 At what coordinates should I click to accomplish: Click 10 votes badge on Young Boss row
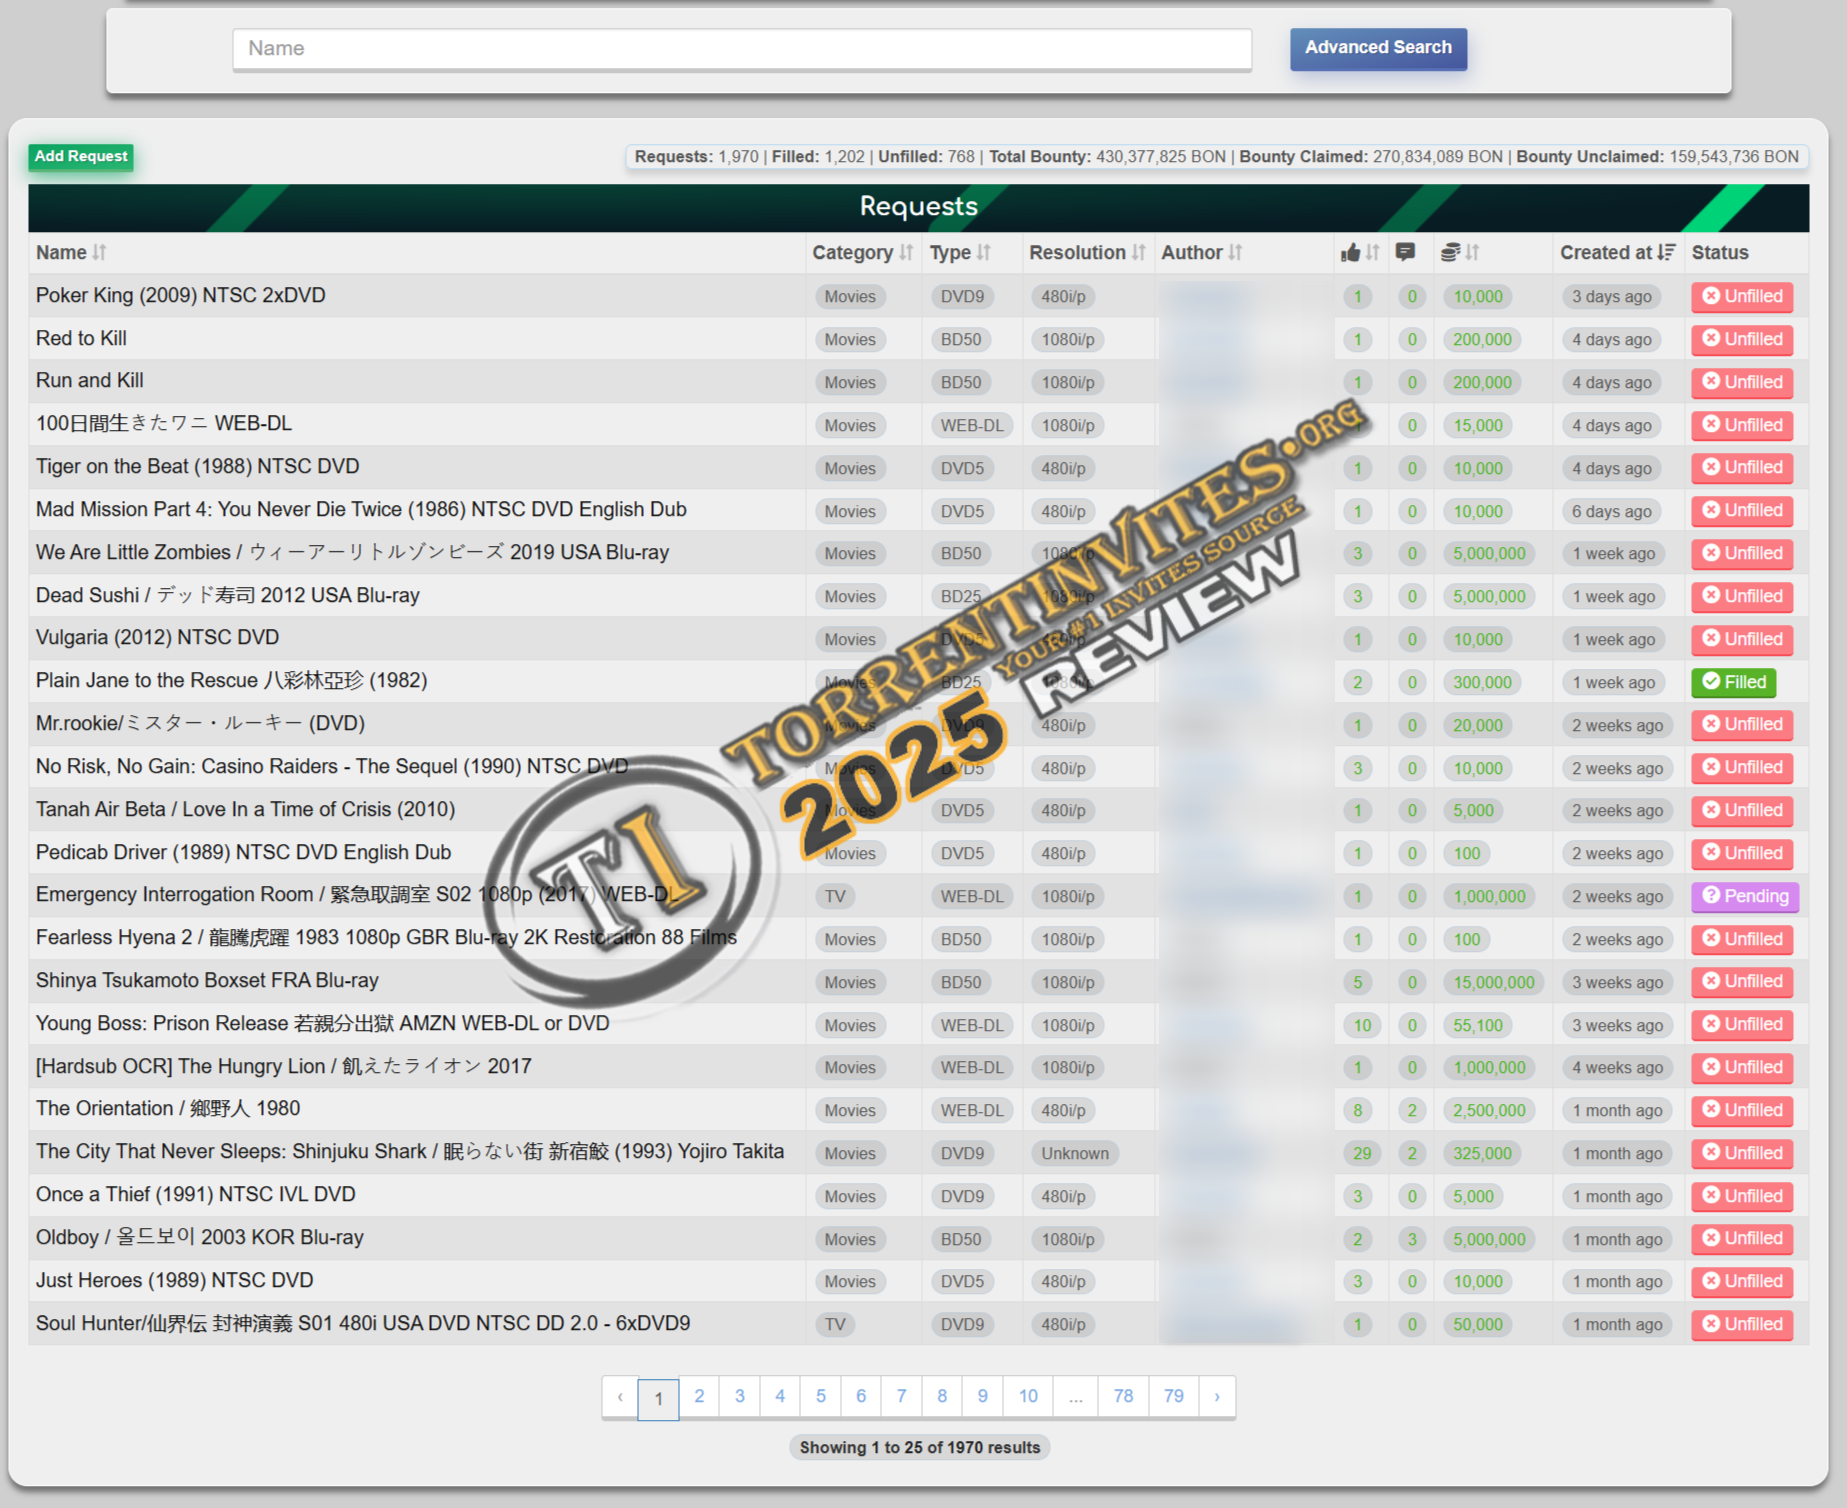[x=1362, y=1025]
